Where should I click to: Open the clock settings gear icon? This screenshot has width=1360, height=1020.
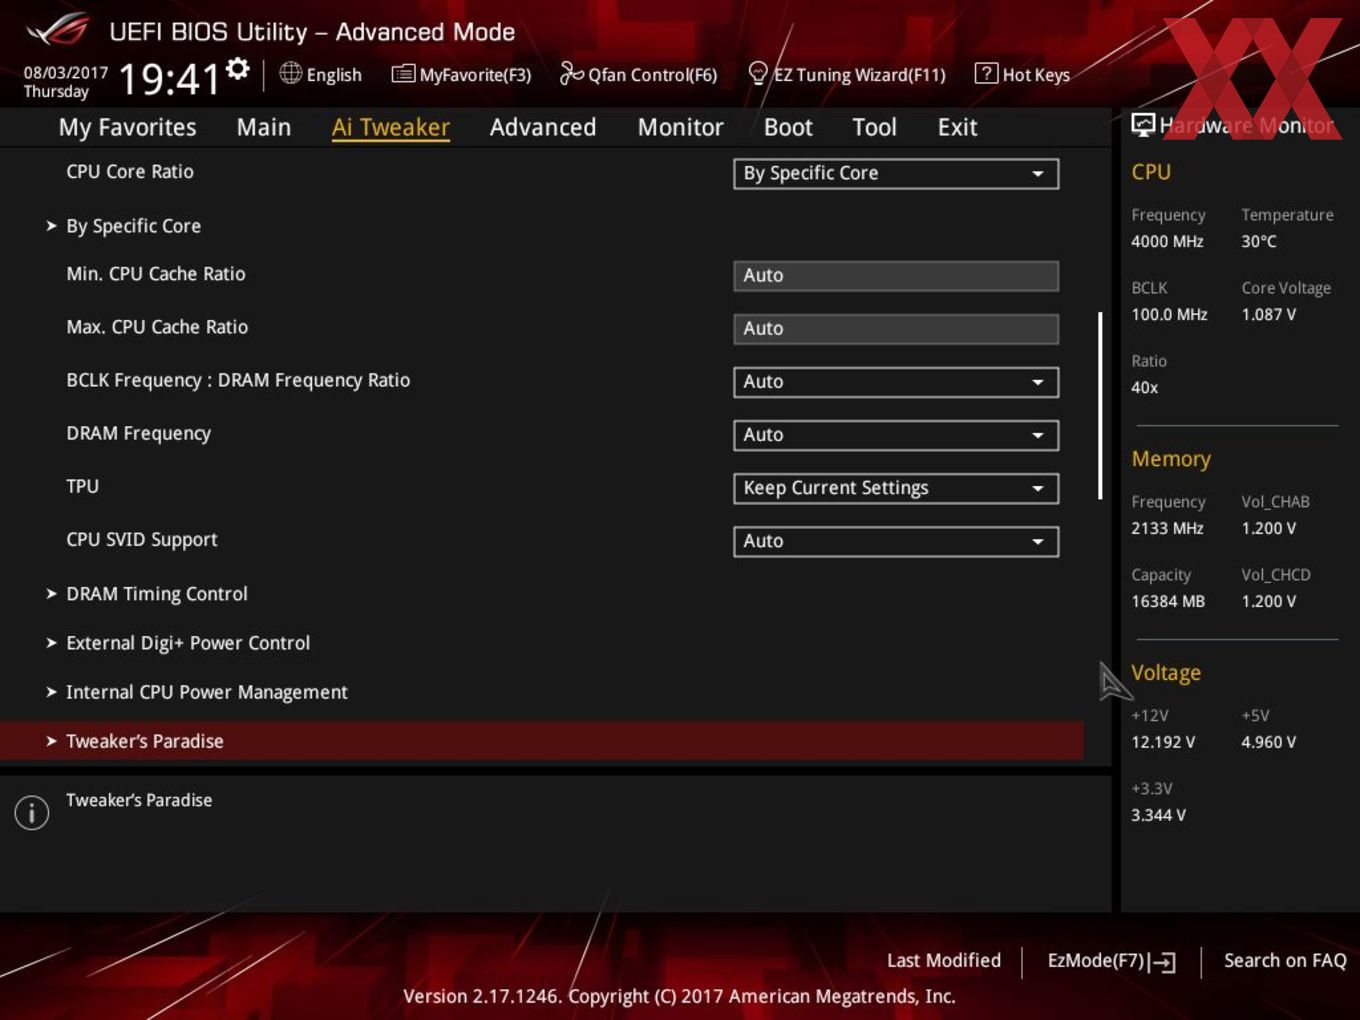coord(237,69)
